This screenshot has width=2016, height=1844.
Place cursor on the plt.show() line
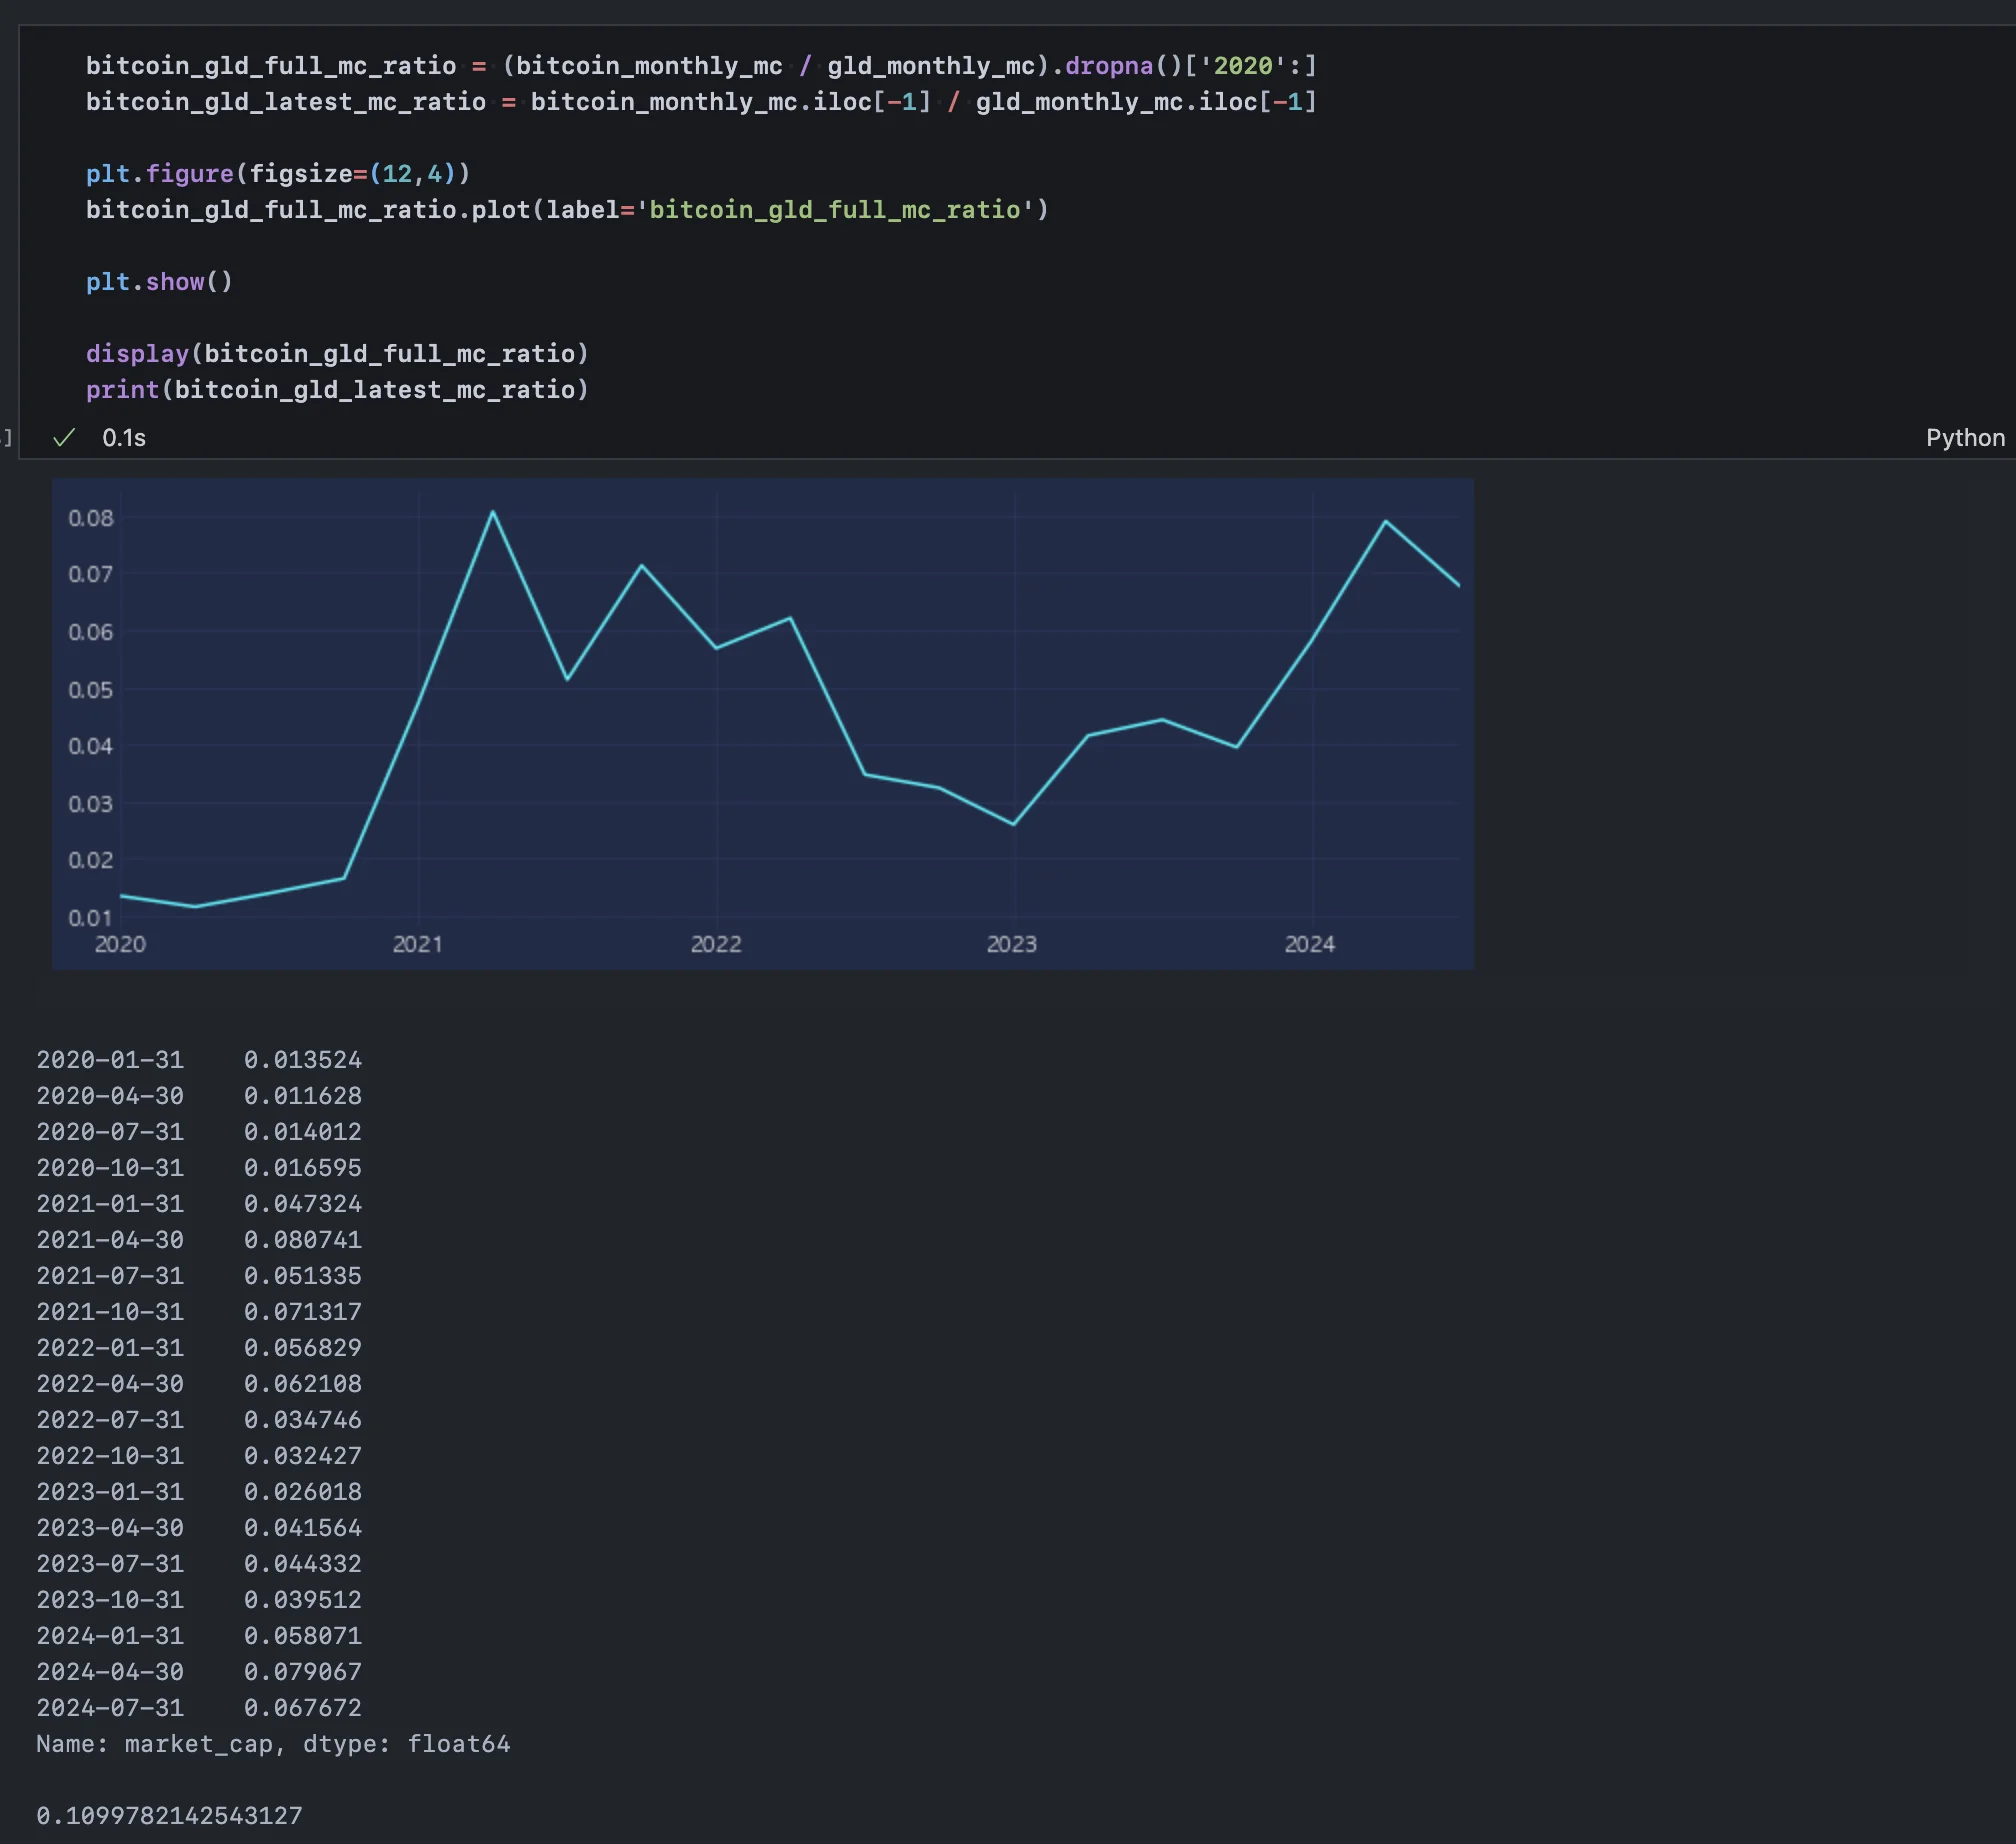159,282
